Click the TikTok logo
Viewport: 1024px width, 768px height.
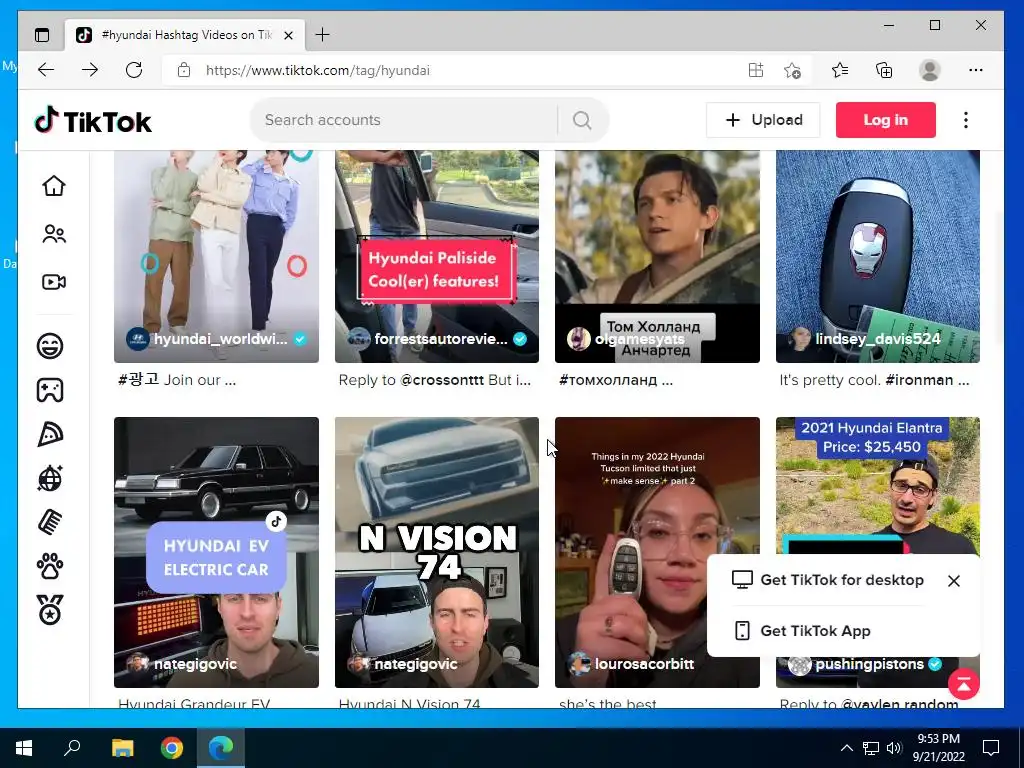[x=93, y=121]
